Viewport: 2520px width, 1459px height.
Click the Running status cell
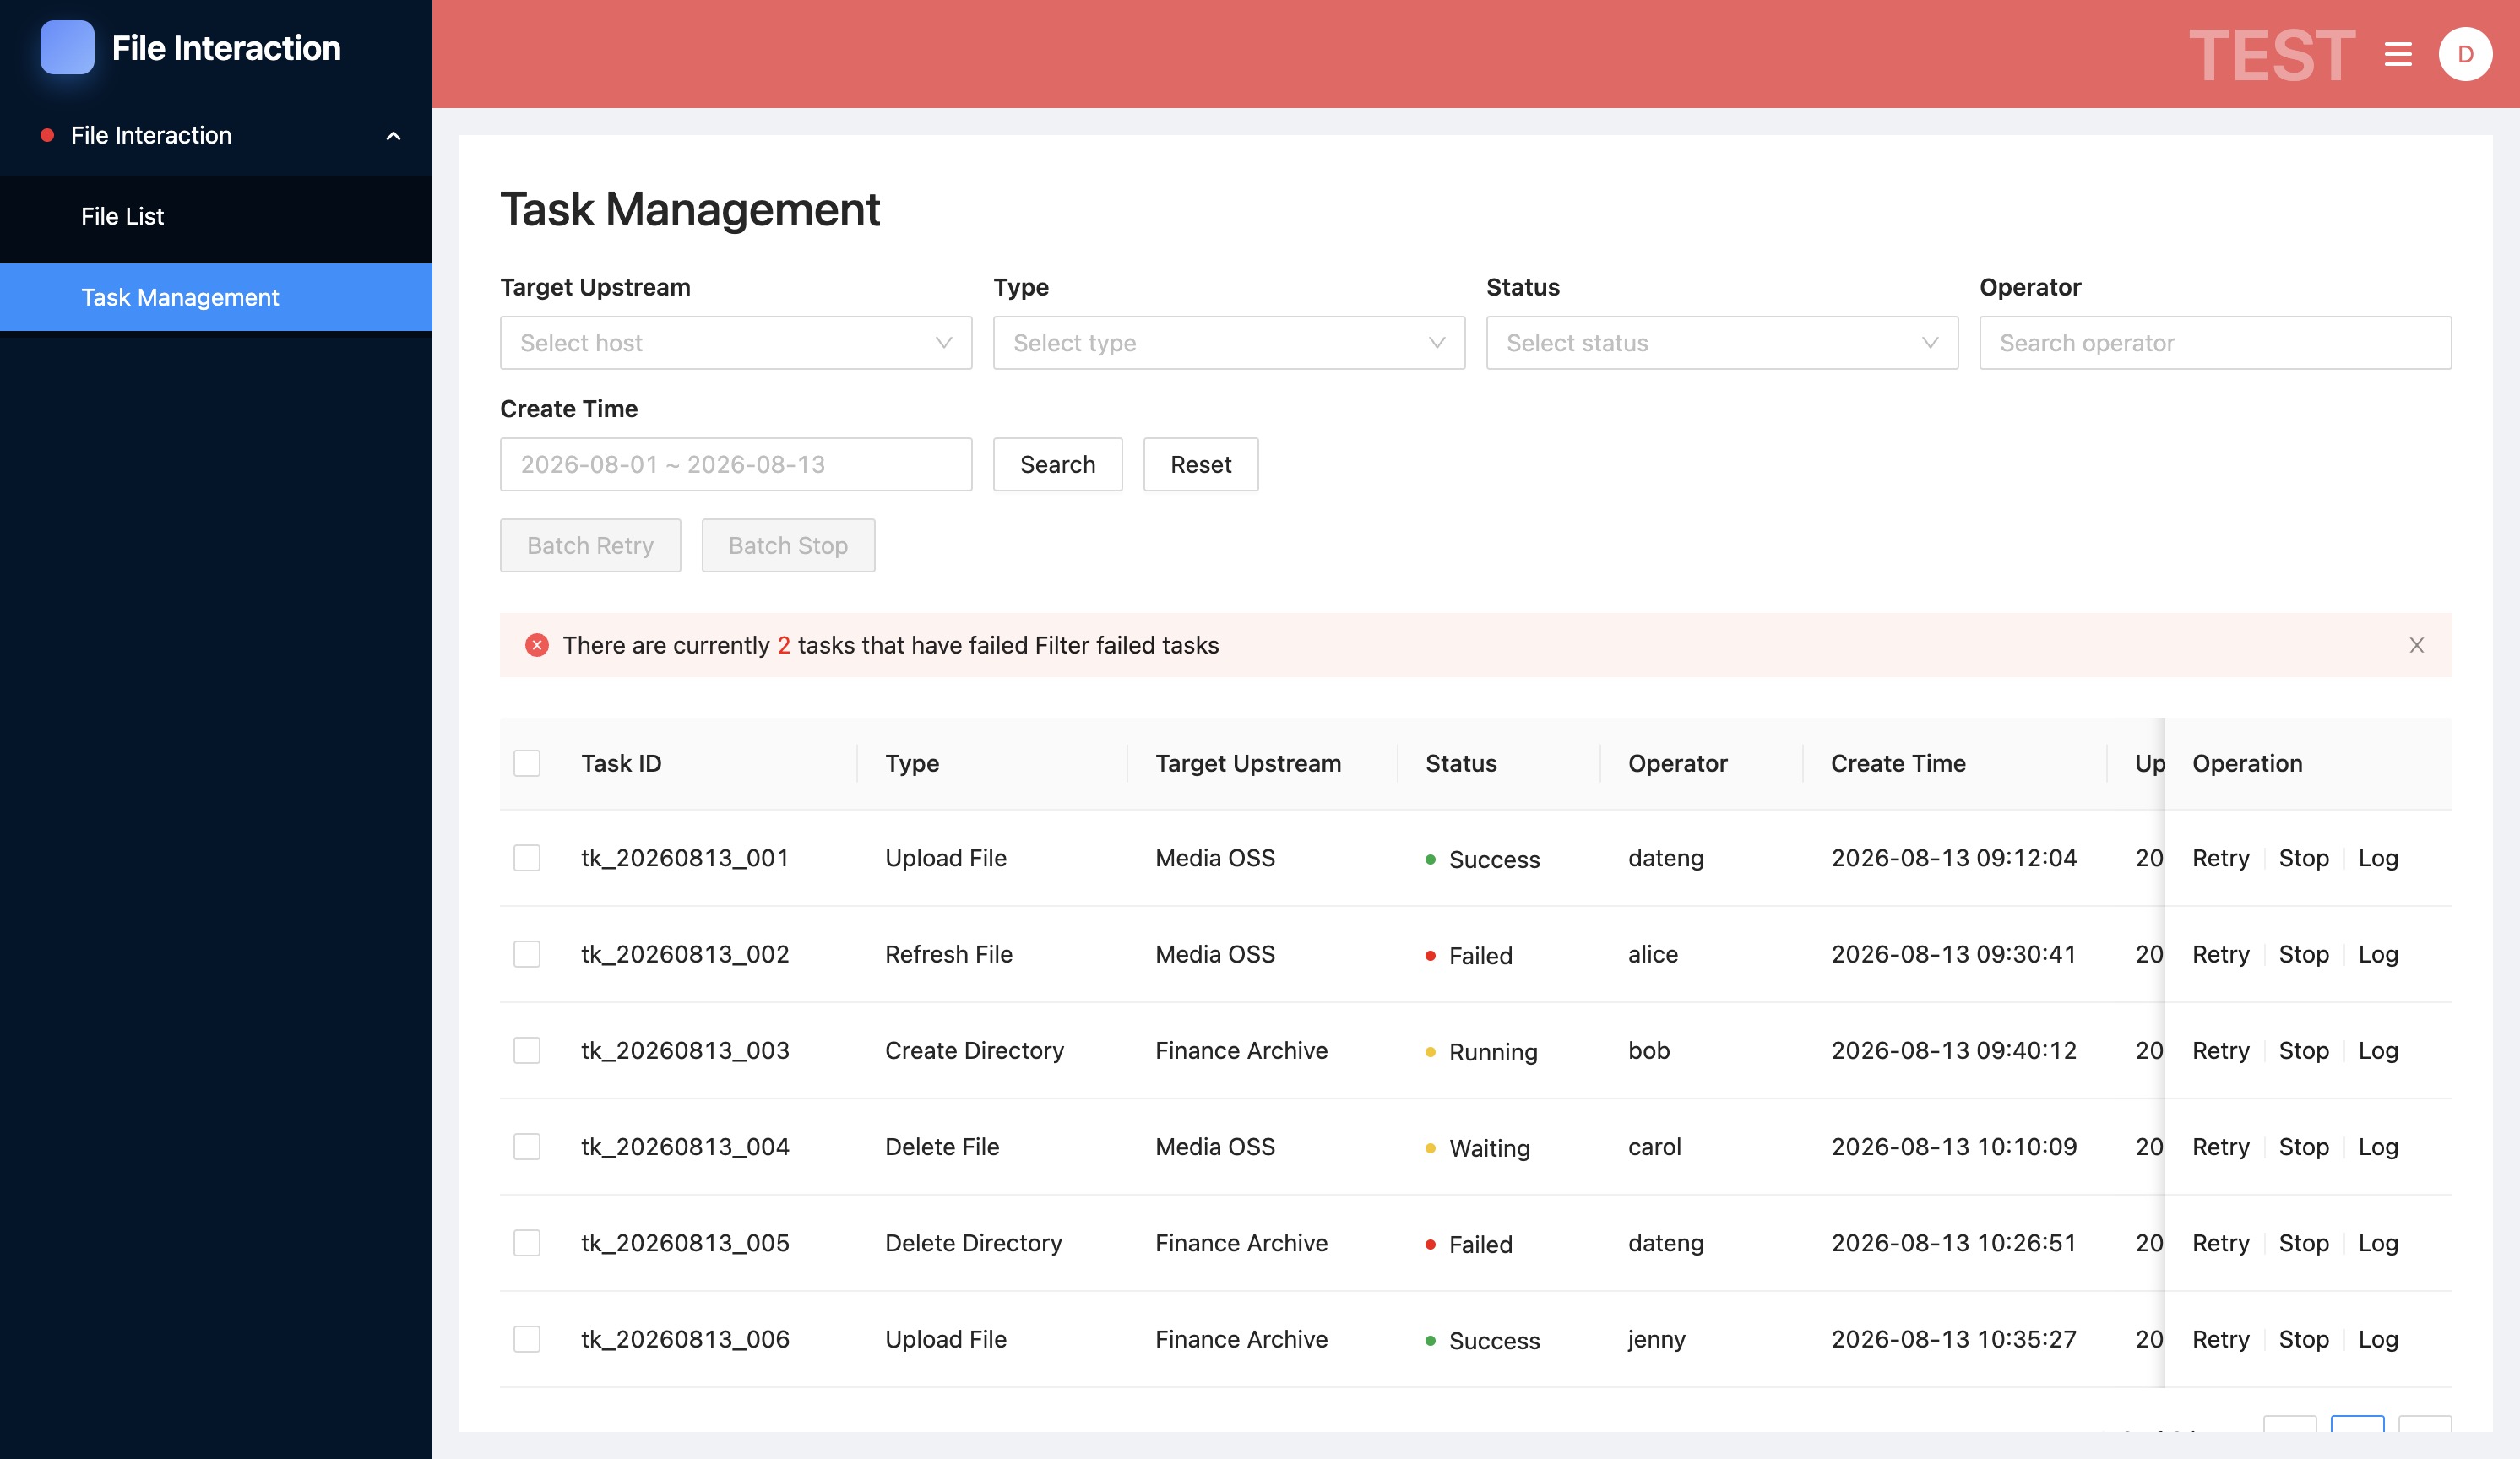tap(1481, 1052)
